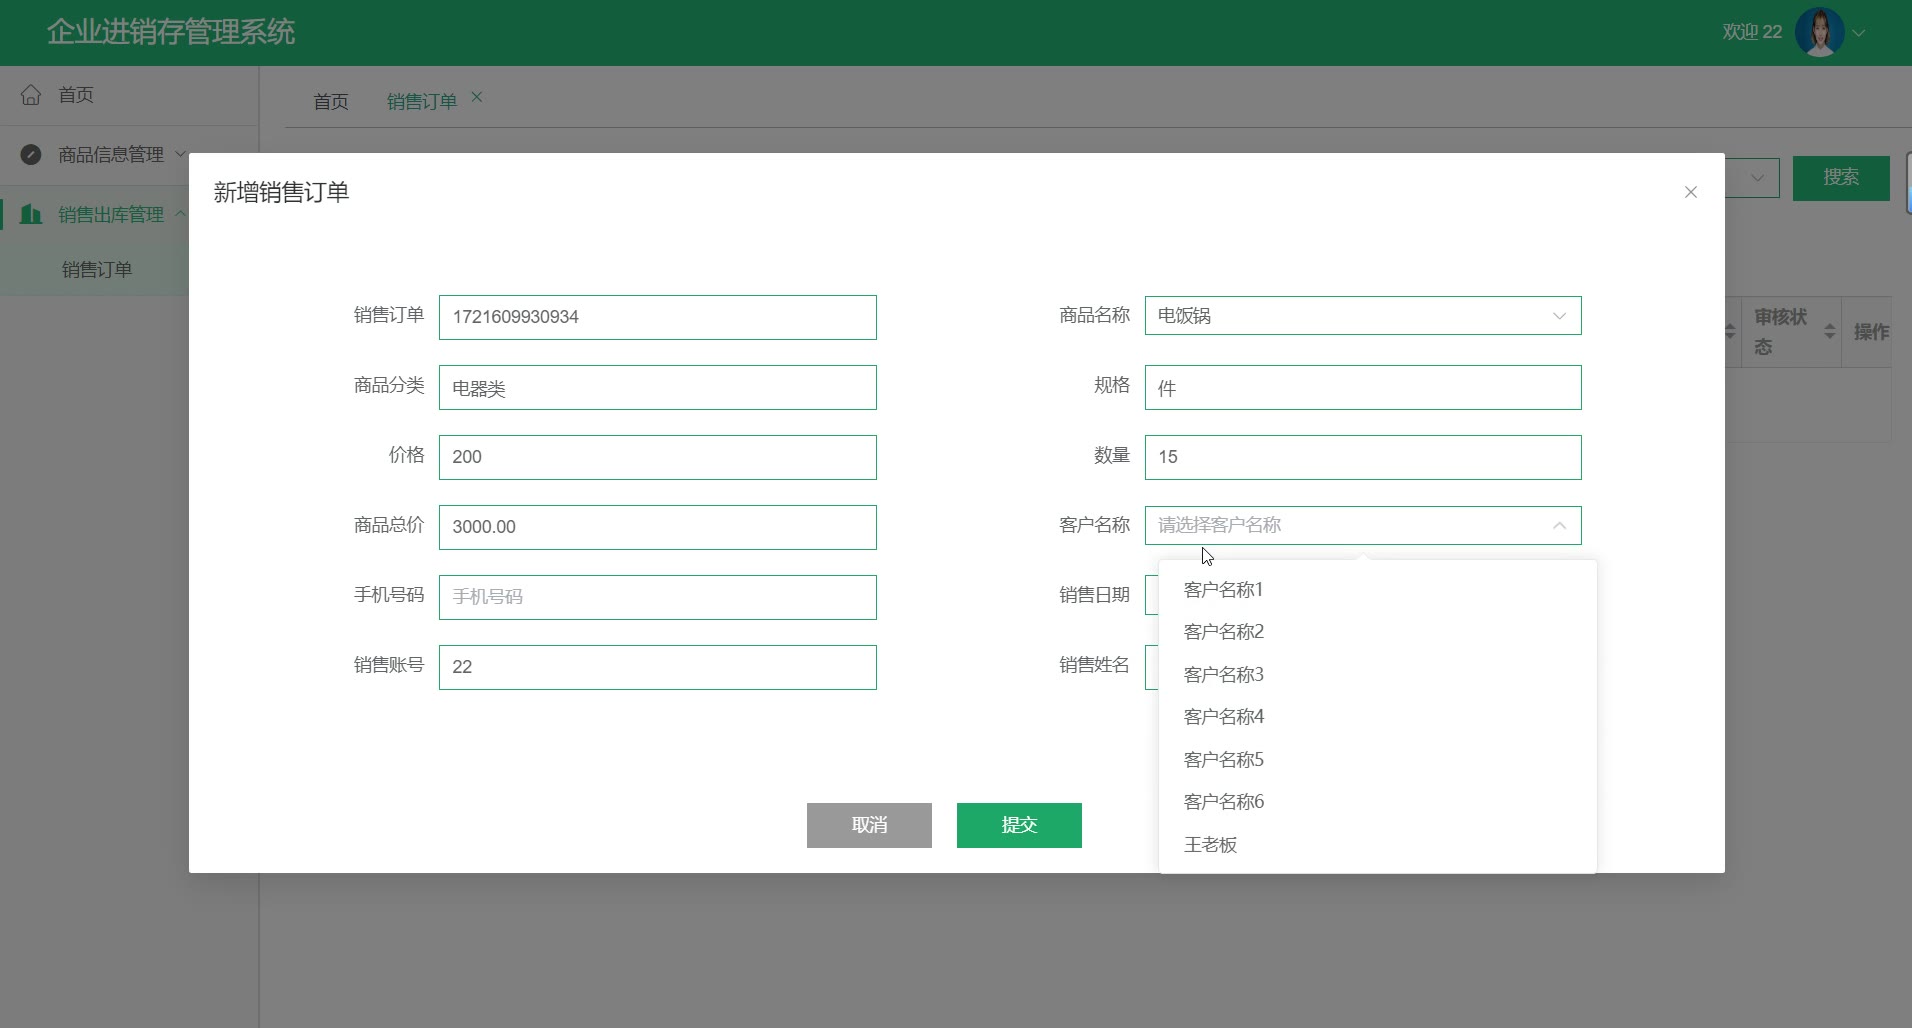
Task: Click the 审核状态 column sort arrows
Action: click(x=1829, y=331)
